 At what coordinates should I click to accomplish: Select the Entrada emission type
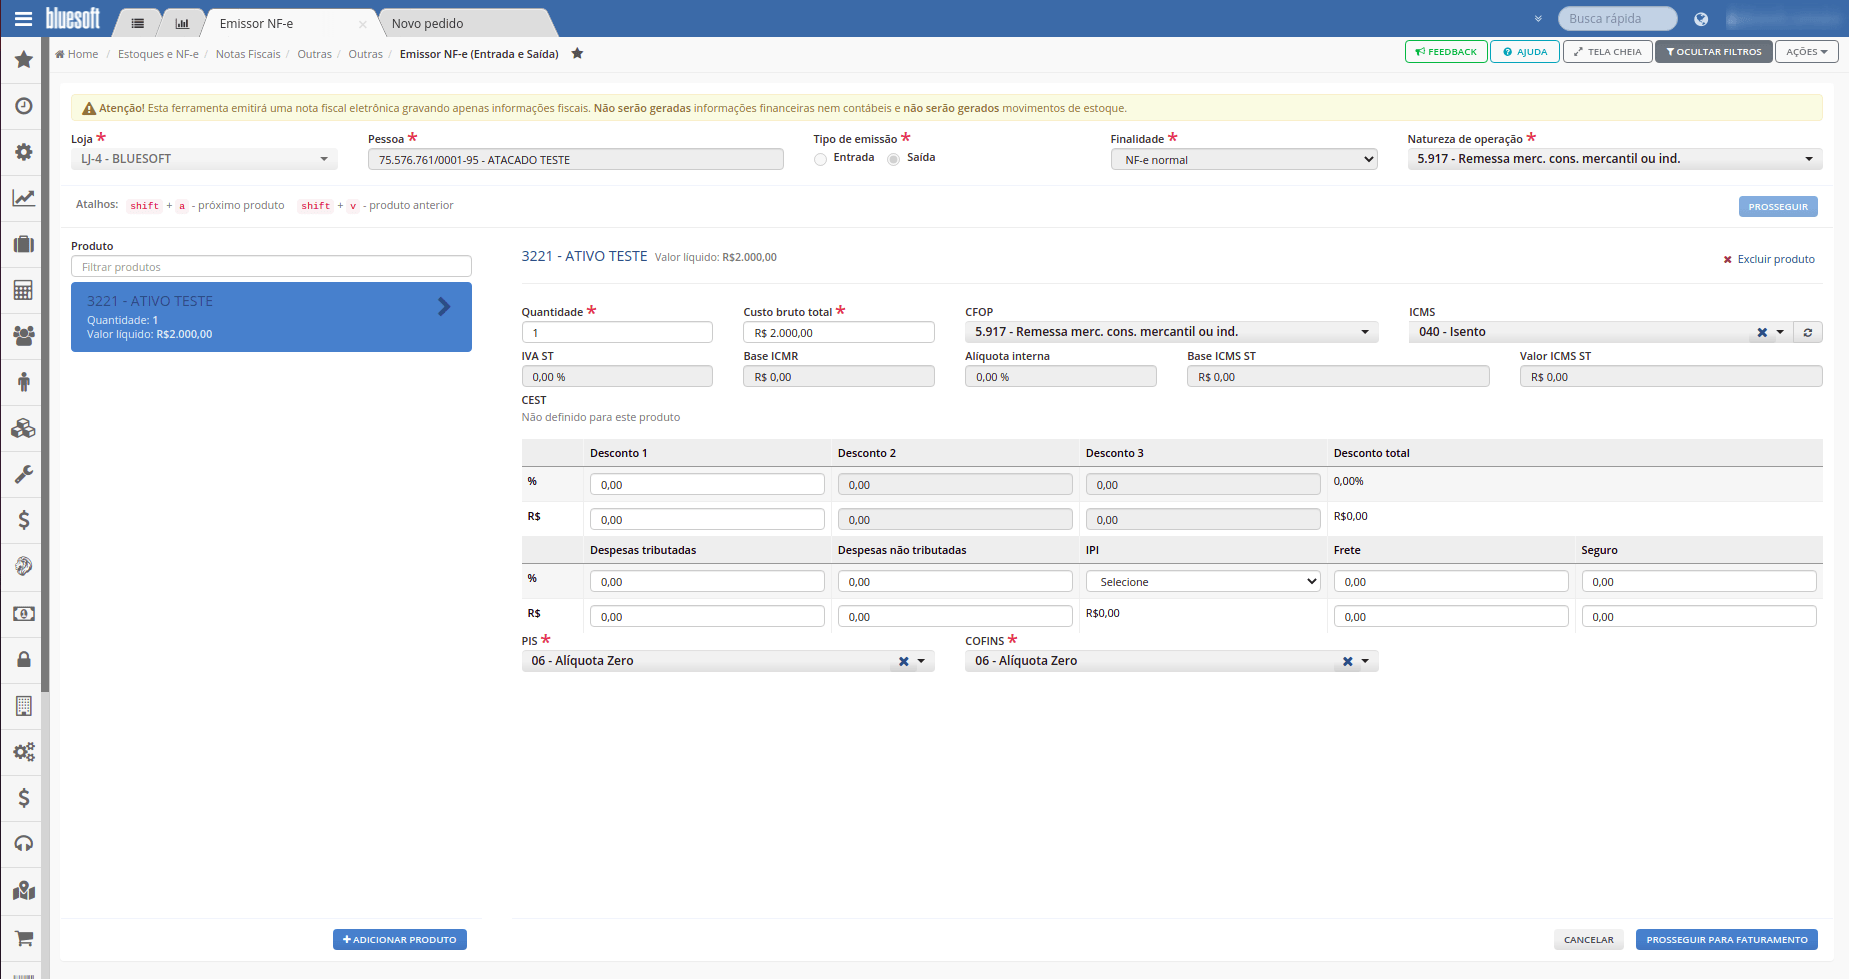[x=820, y=159]
